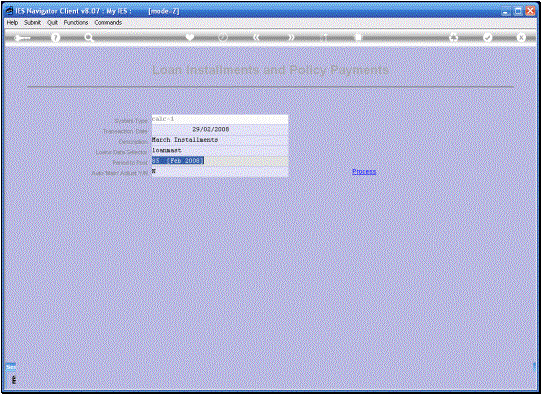Click the key icon in the toolbar

coord(22,38)
